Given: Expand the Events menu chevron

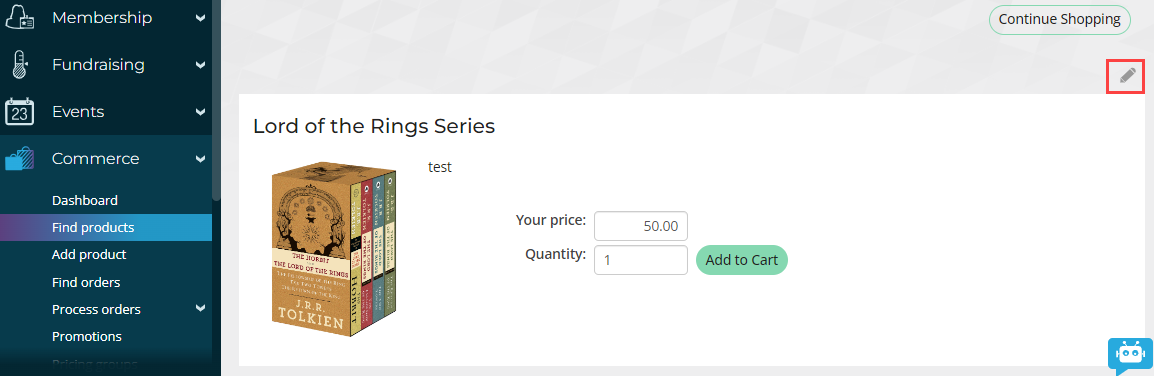Looking at the screenshot, I should point(201,112).
